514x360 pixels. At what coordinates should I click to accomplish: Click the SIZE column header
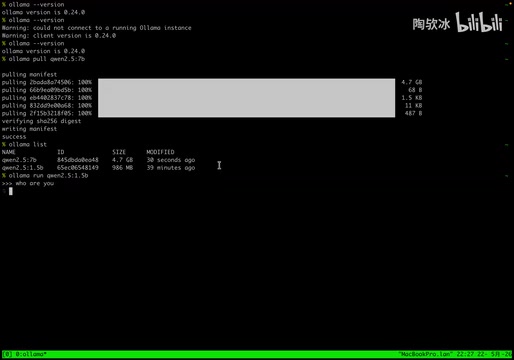pyautogui.click(x=119, y=152)
